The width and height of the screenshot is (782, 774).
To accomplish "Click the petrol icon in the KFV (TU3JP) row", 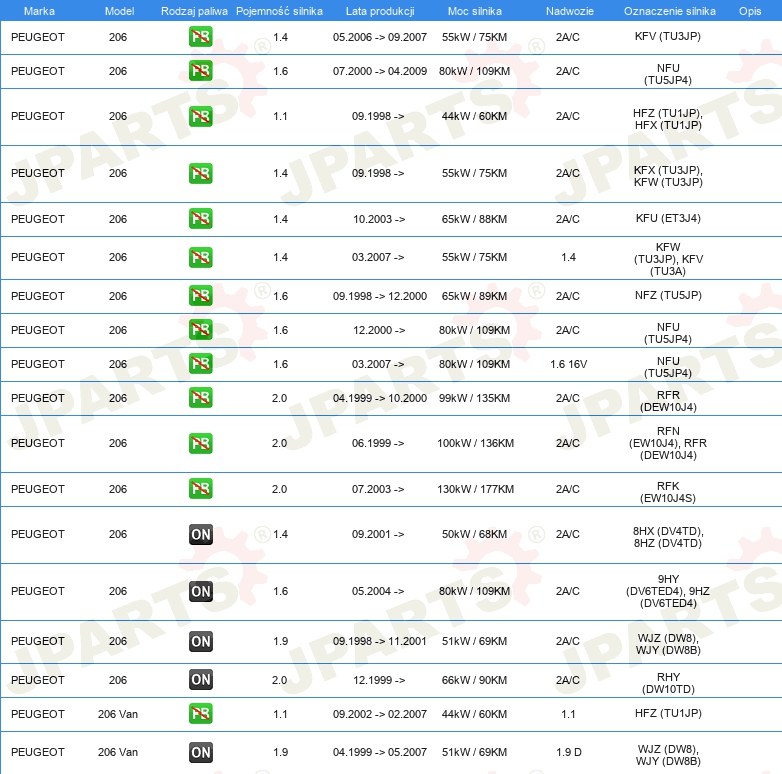I will coord(200,37).
